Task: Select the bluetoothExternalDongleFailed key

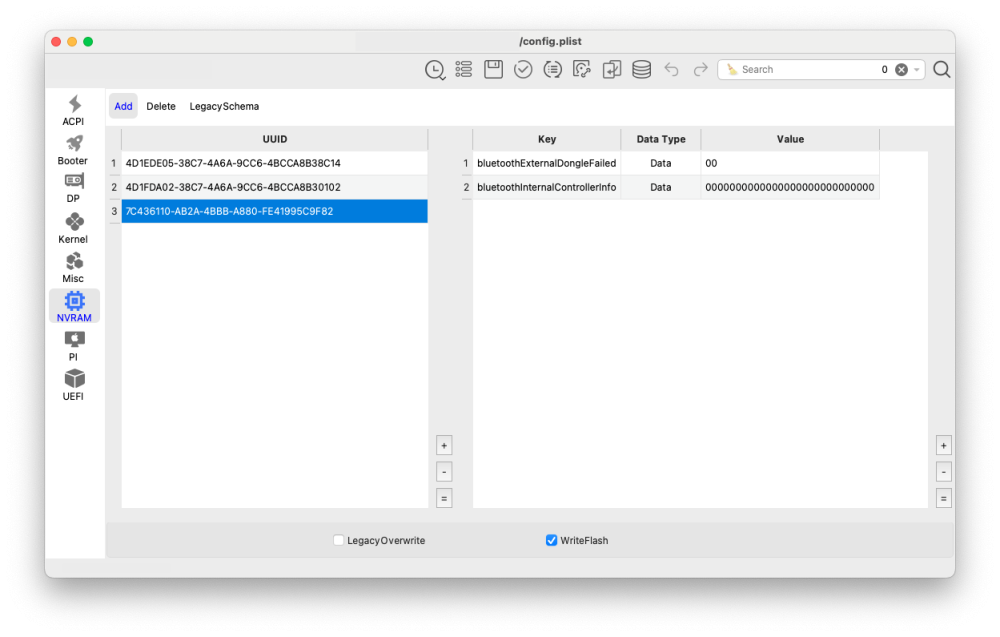Action: tap(547, 163)
